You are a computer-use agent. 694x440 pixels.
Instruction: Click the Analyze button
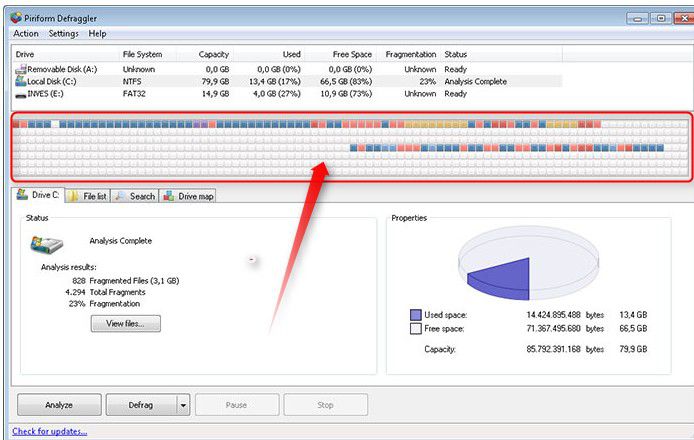tap(59, 405)
